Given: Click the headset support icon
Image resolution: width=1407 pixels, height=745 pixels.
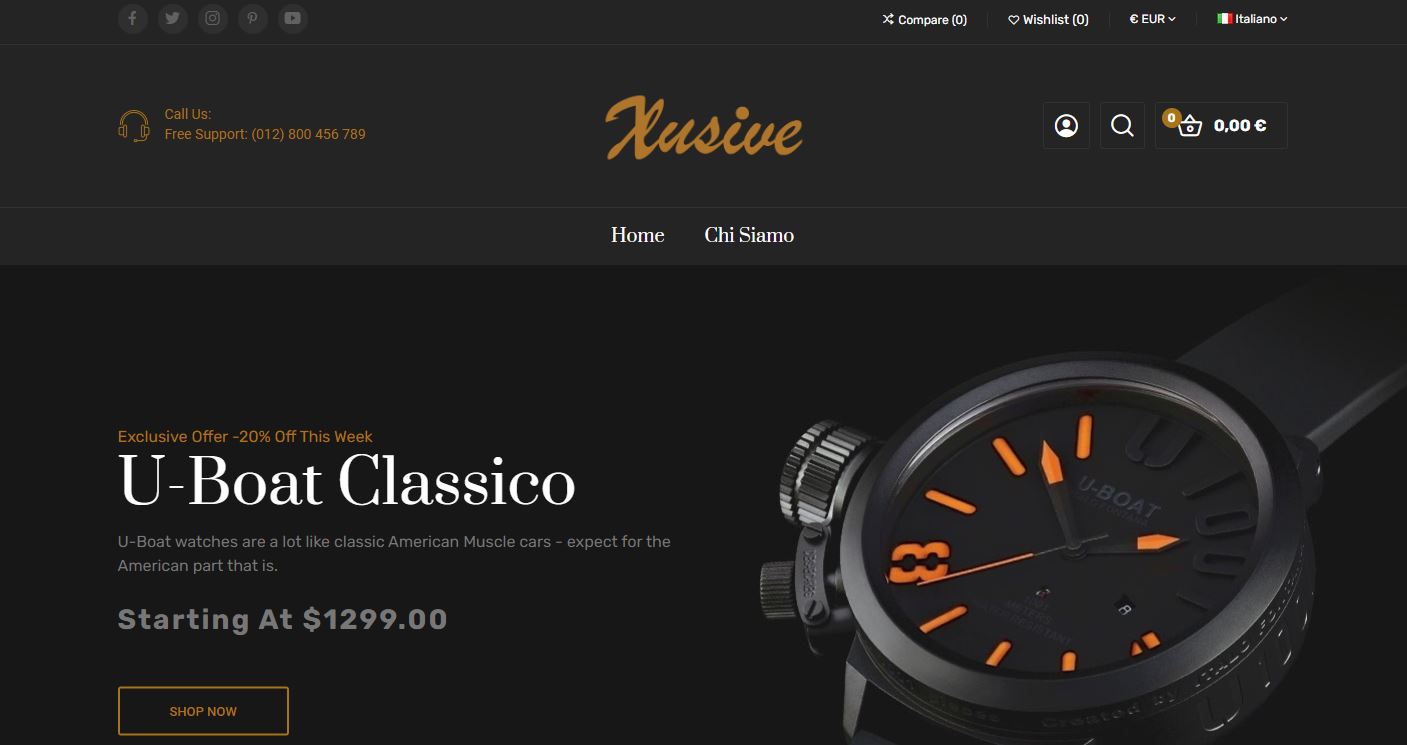Looking at the screenshot, I should coord(134,126).
